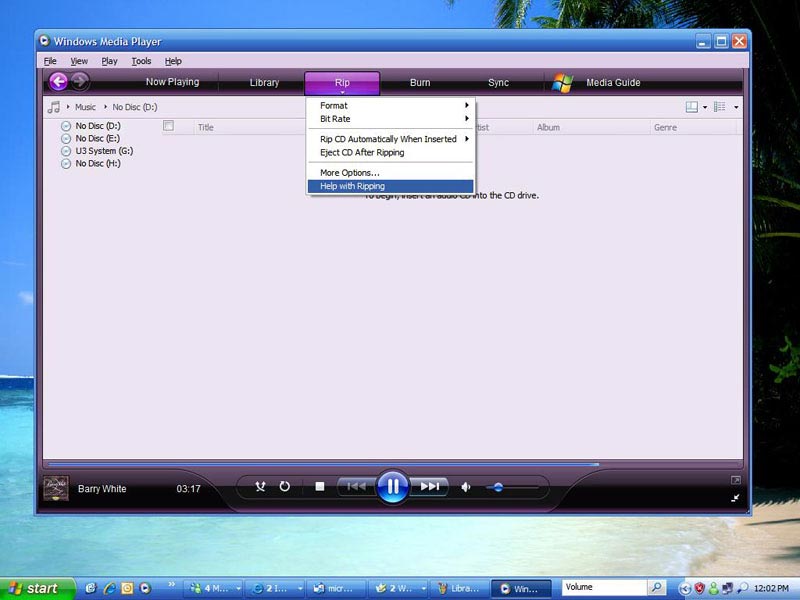Open the Format submenu

click(390, 106)
